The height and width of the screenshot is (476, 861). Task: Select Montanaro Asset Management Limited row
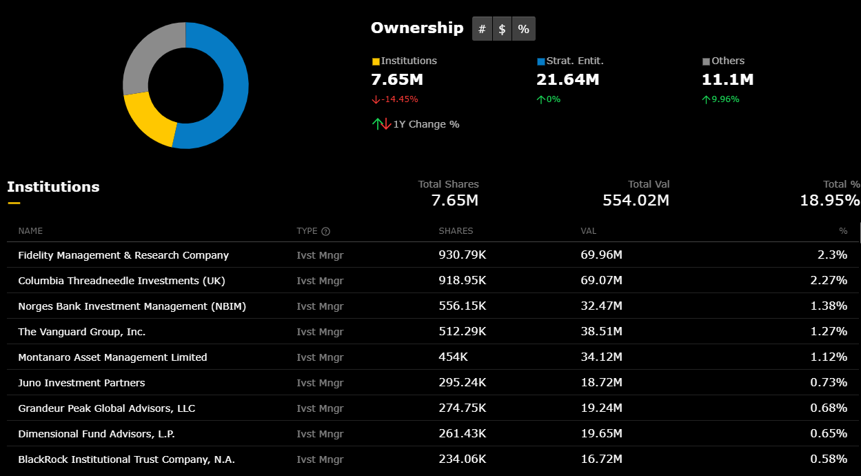coord(433,357)
